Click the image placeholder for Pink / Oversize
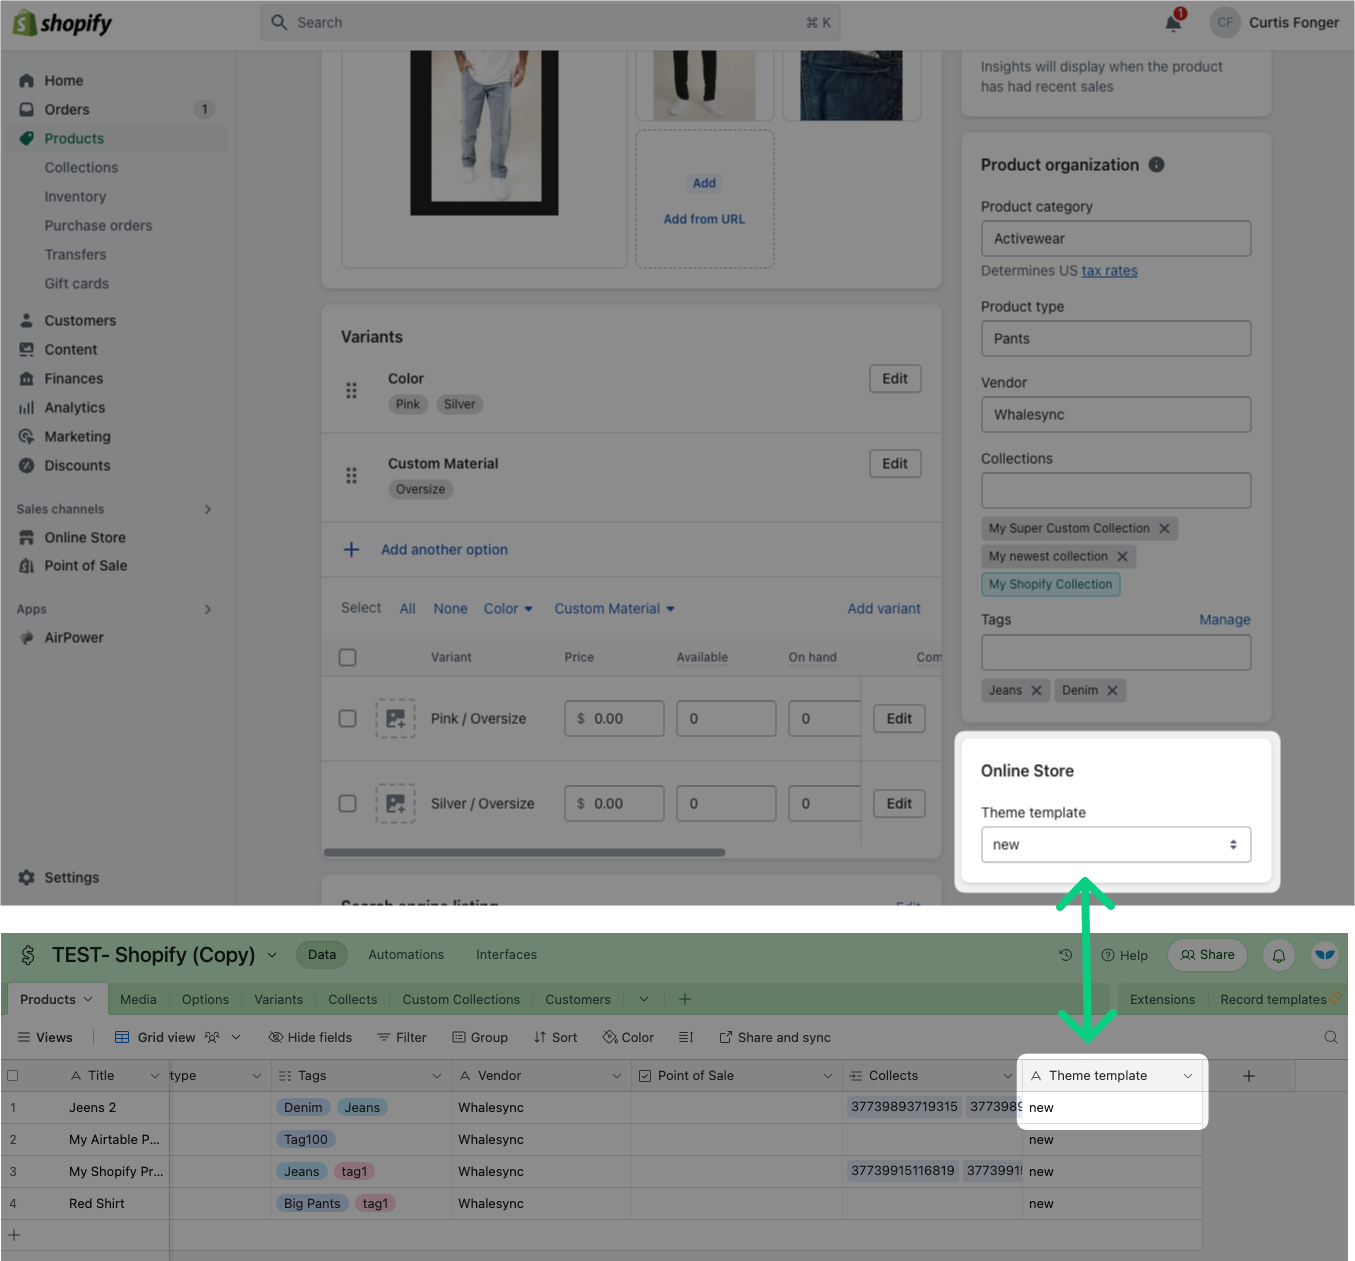1355x1261 pixels. pyautogui.click(x=395, y=719)
